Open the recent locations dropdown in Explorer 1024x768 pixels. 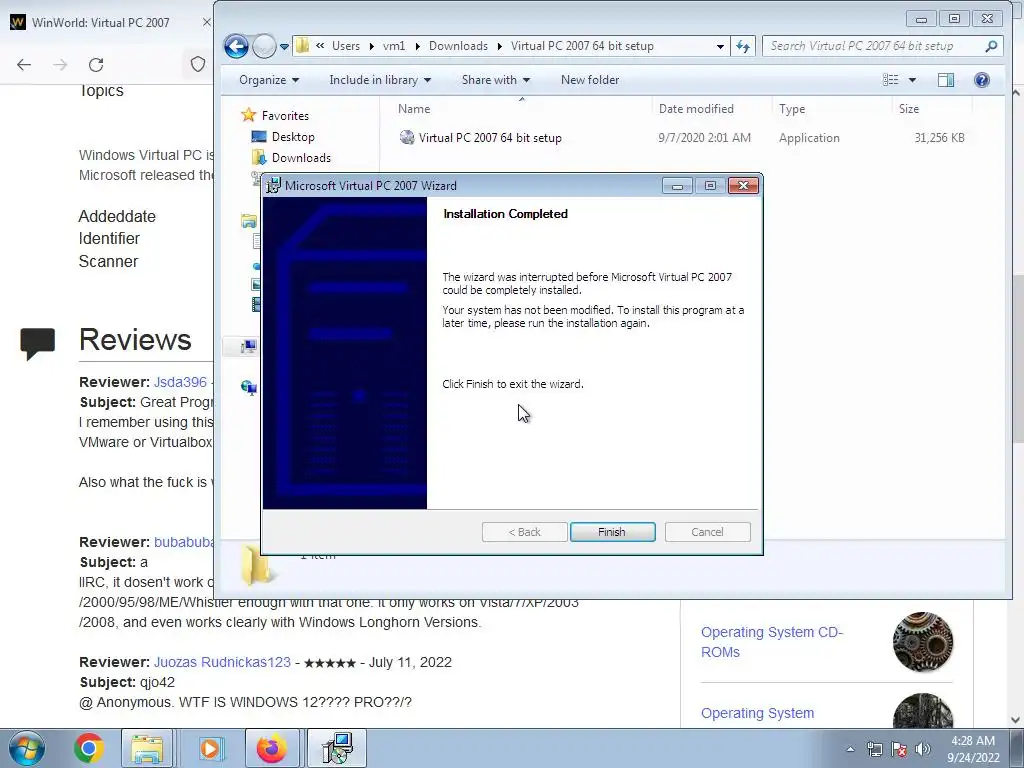pos(284,46)
